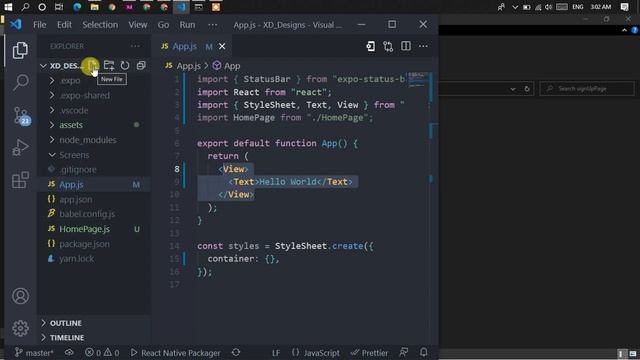Screen dimensions: 640x360
Task: Open the Edit menu
Action: click(x=64, y=25)
